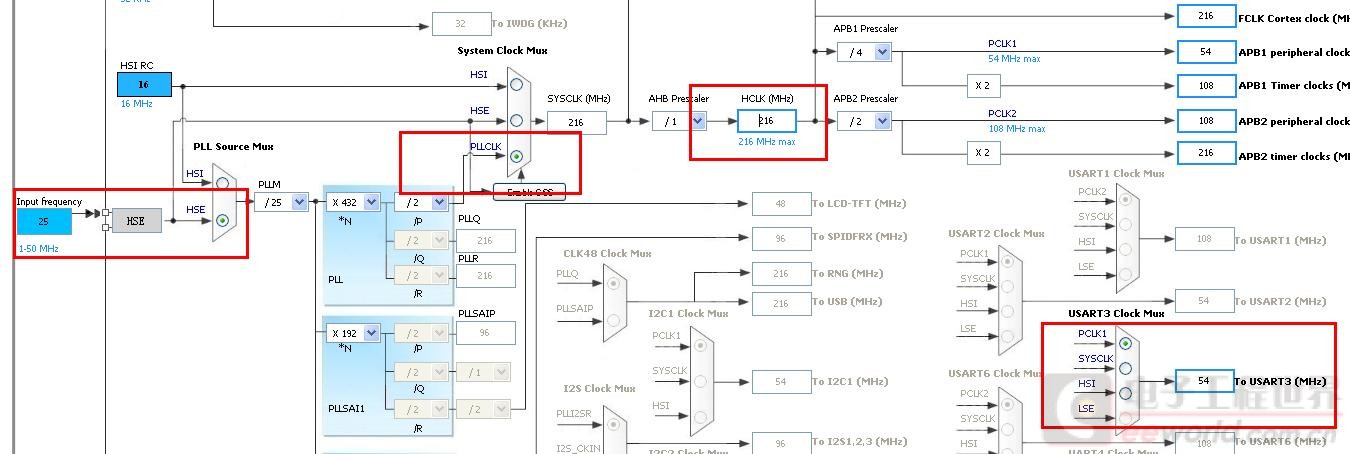Screen dimensions: 1350x454
Task: Select HSI in System Clock Mux
Action: [516, 85]
